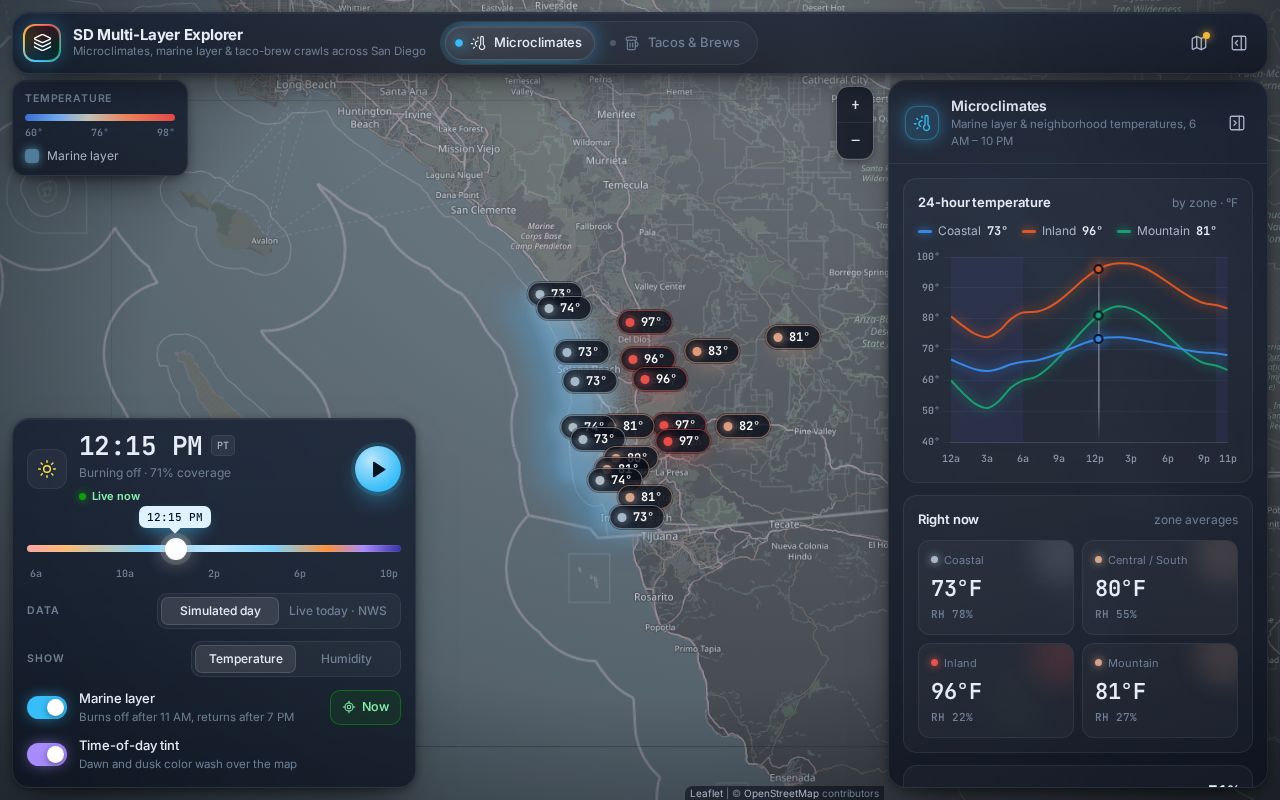Click the green Mountain point on the chart
The width and height of the screenshot is (1280, 800).
1098,316
